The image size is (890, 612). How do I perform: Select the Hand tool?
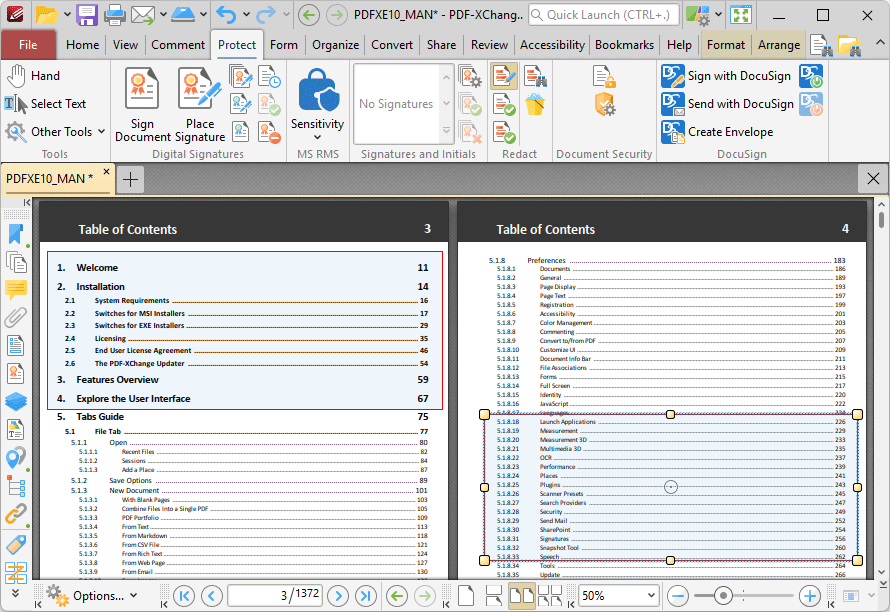[x=33, y=76]
